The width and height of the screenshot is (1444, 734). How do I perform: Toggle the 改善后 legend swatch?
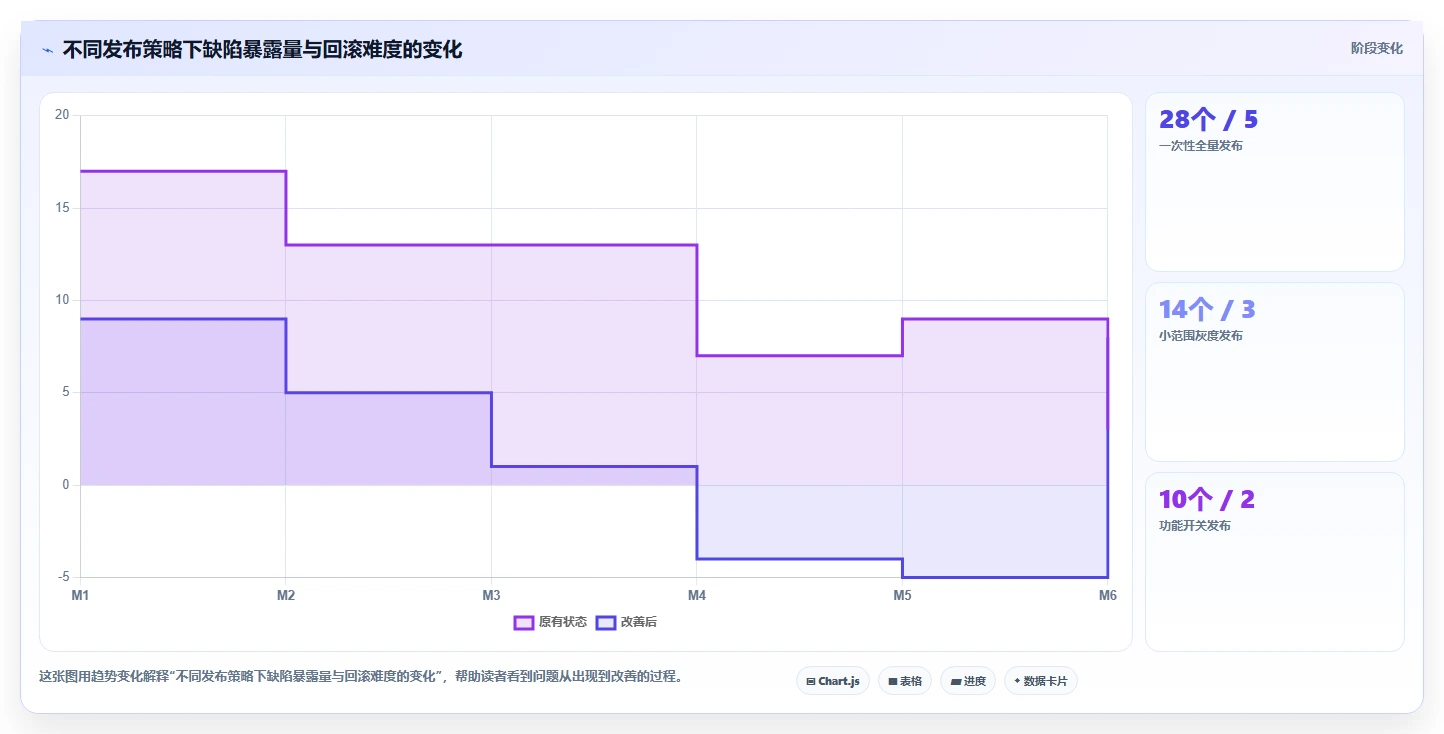606,622
